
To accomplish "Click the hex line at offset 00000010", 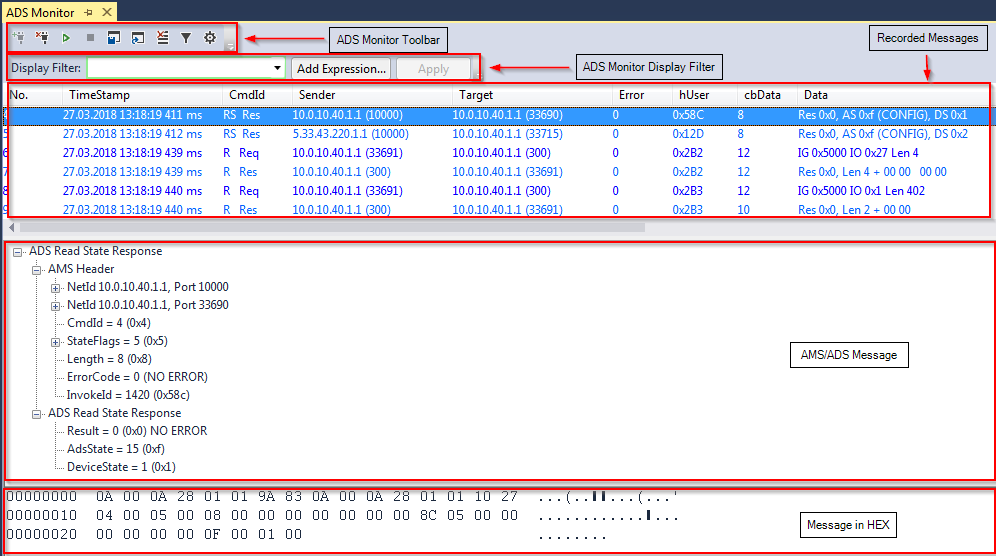I will 342,515.
